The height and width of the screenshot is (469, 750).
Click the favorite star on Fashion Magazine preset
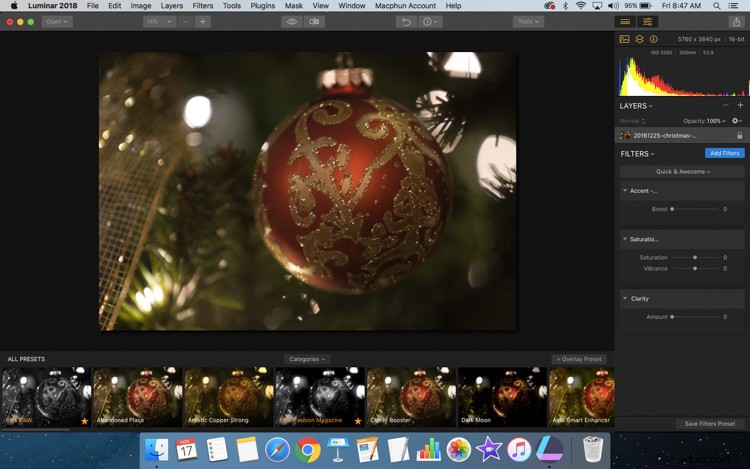(358, 421)
